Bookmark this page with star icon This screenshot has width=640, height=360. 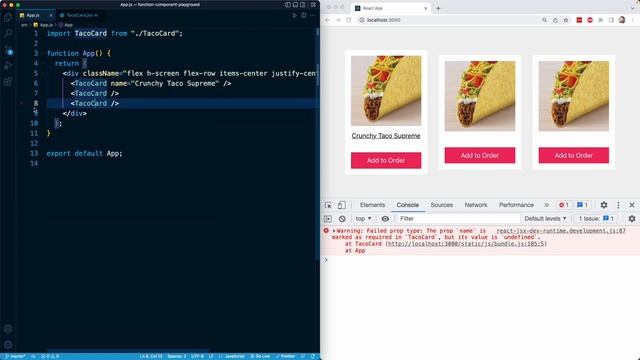click(x=566, y=20)
